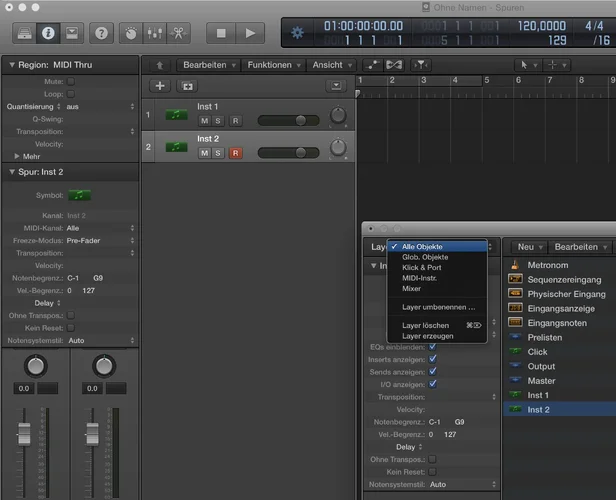Open the Smart Controls knob button

(130, 33)
